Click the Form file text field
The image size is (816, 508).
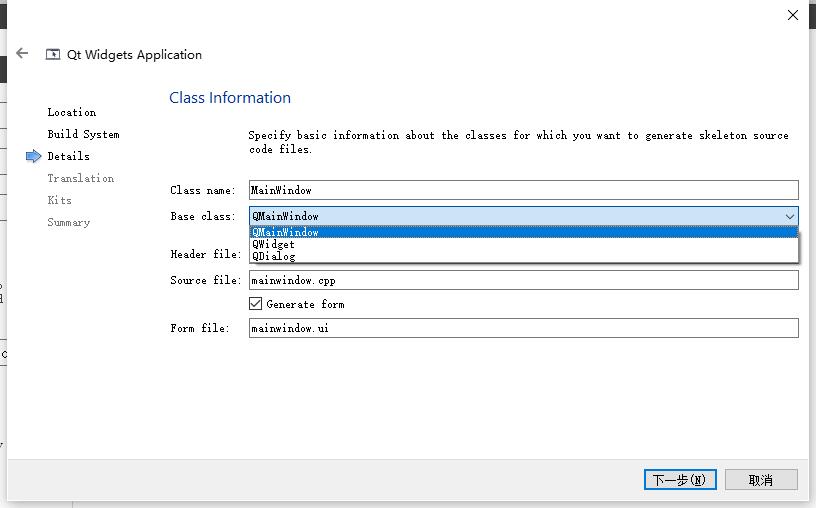(x=524, y=328)
